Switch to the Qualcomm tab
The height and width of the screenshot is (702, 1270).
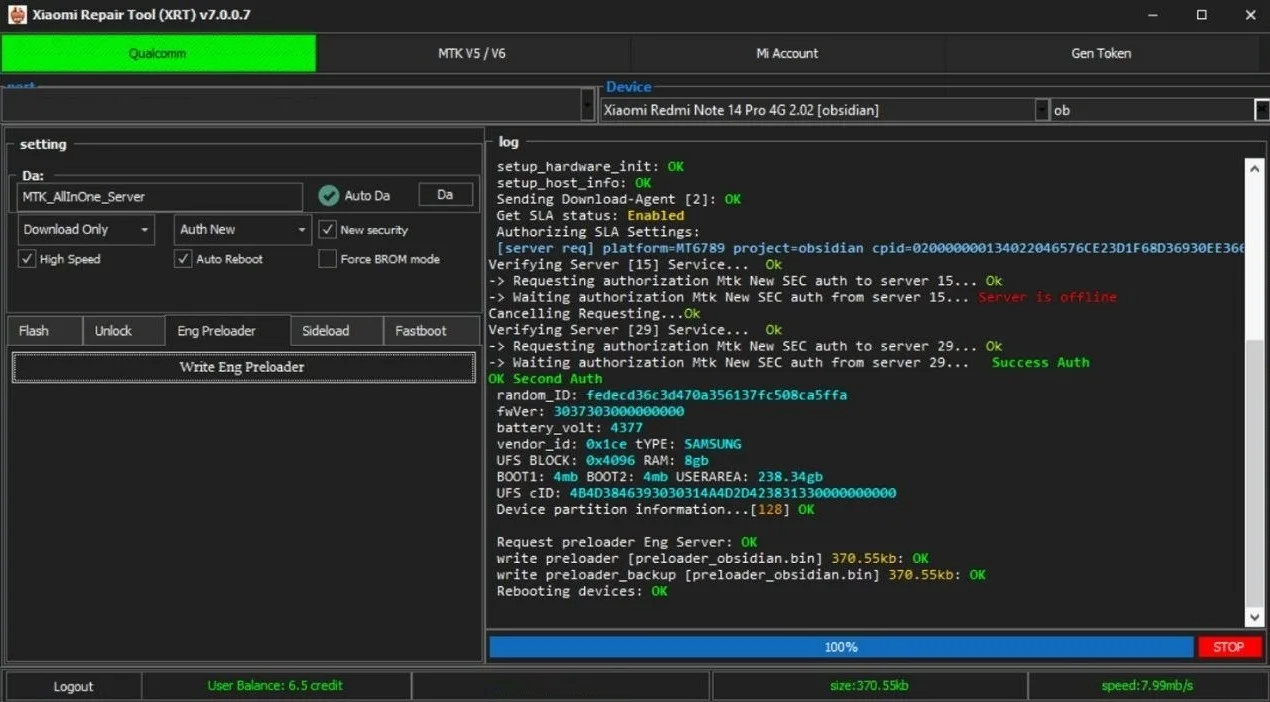[x=158, y=53]
